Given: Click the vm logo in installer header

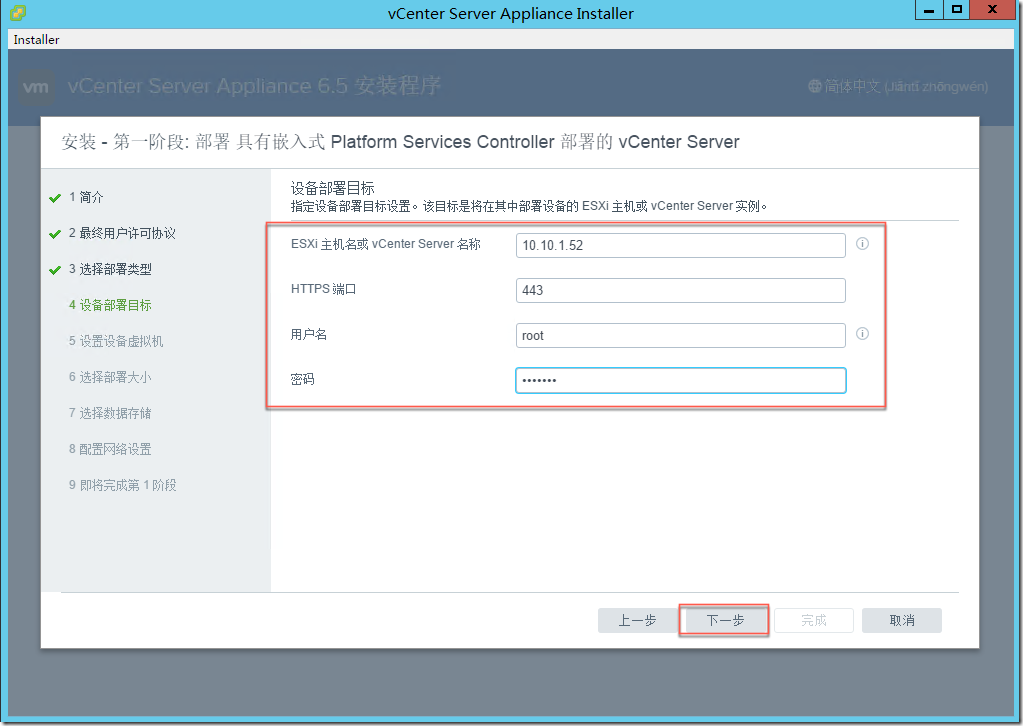Looking at the screenshot, I should click(x=35, y=87).
